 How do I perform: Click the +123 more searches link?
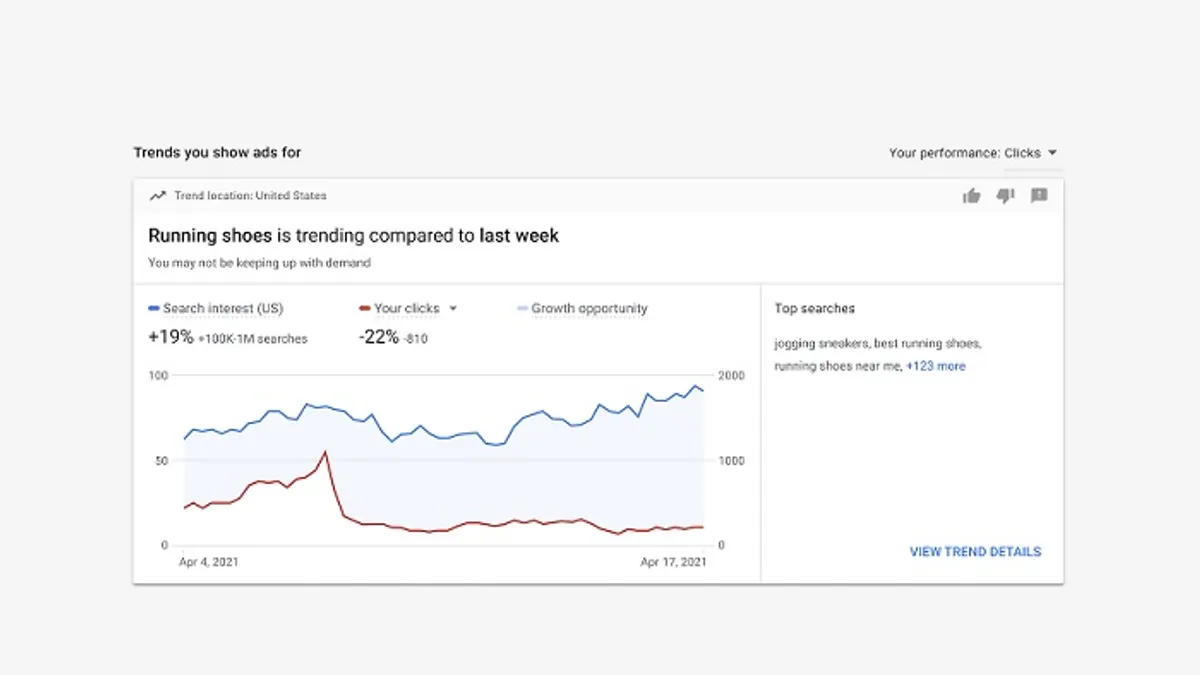point(935,366)
